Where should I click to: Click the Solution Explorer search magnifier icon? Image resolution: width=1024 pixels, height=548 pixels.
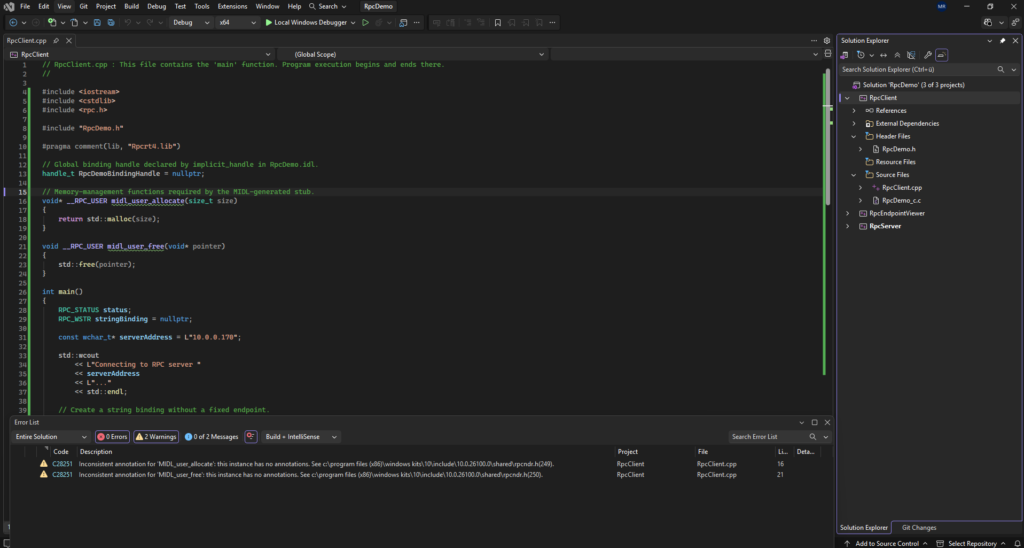(x=1000, y=69)
